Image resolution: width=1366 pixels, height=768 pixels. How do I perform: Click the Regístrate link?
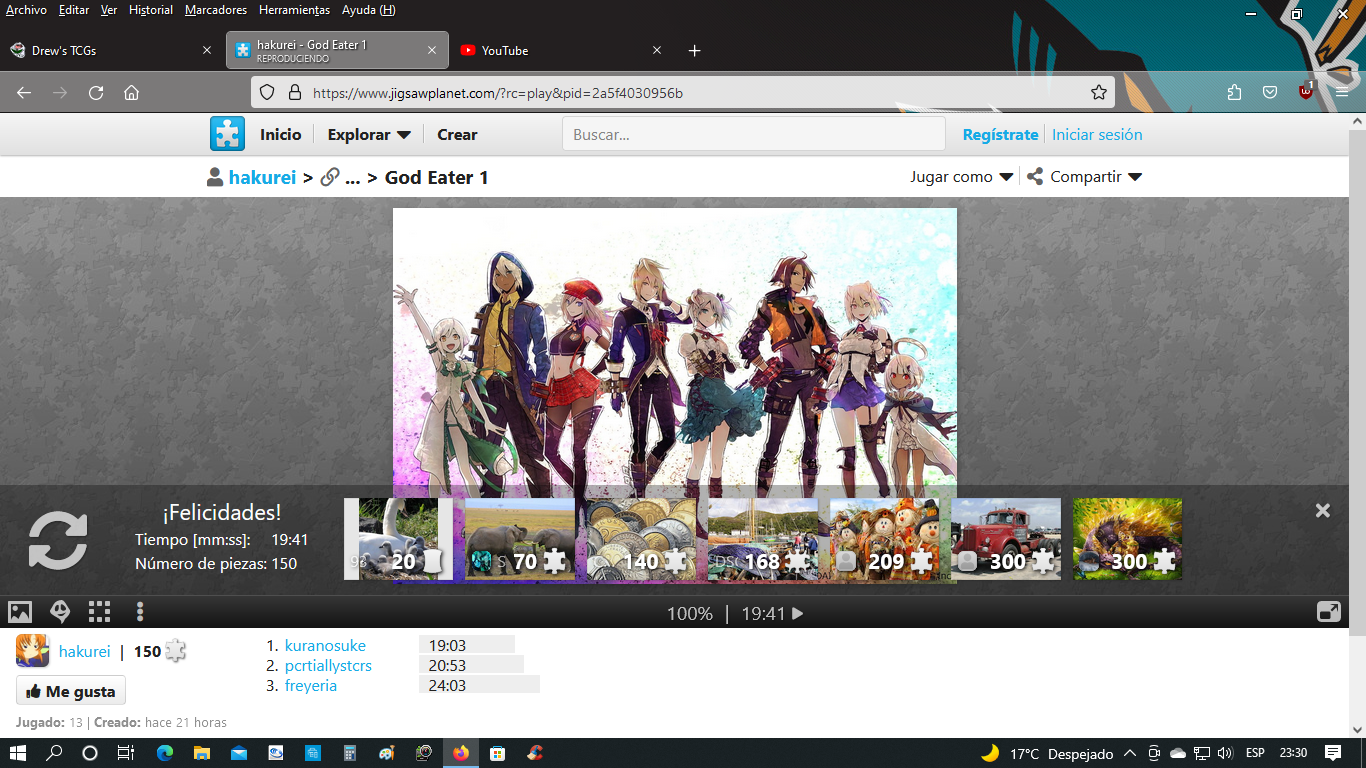click(x=1000, y=135)
